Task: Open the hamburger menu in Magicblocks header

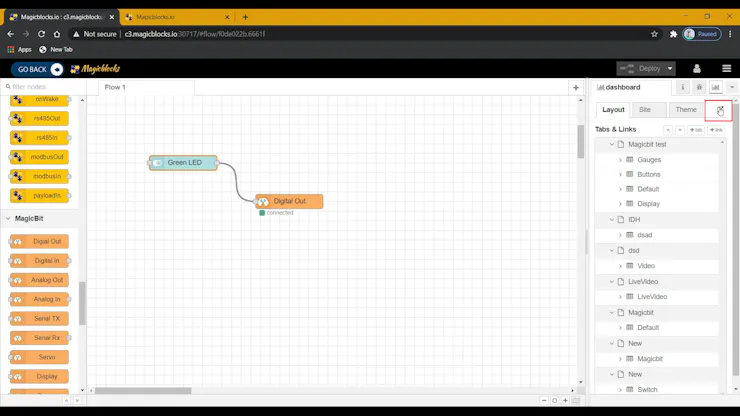Action: click(726, 68)
